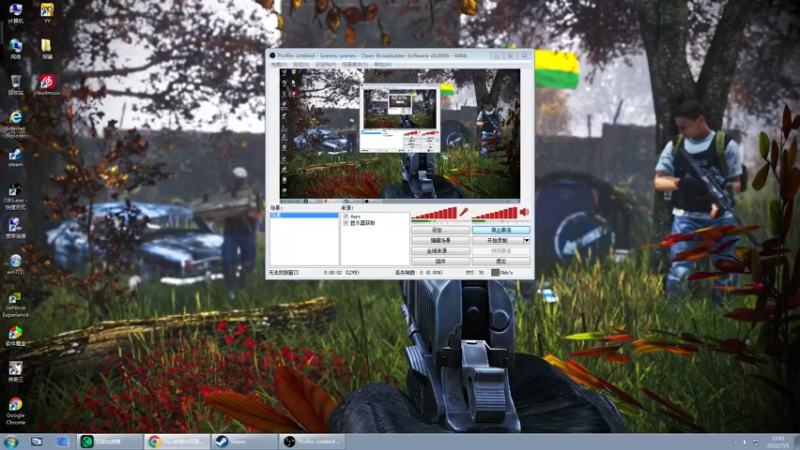Click the Exit (退出) button in OBS
This screenshot has width=800, height=450.
tap(501, 261)
